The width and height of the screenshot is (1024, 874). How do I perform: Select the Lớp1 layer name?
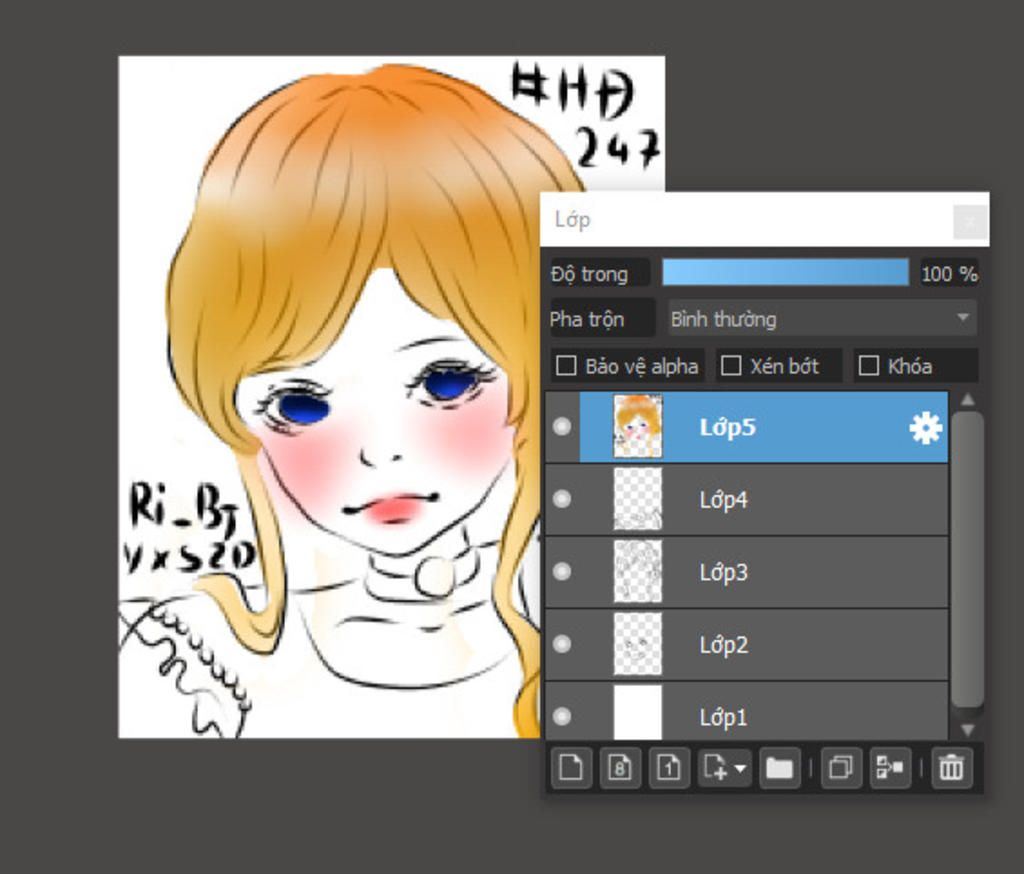pos(723,718)
